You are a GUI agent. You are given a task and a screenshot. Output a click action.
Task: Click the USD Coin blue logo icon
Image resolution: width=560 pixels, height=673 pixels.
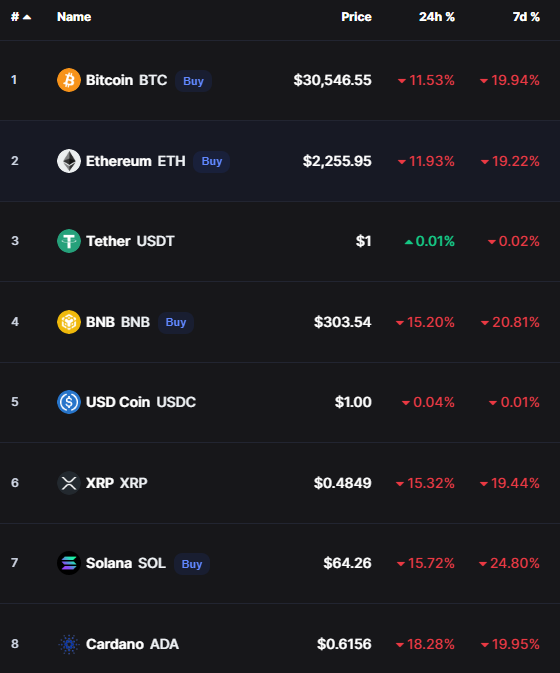(69, 402)
